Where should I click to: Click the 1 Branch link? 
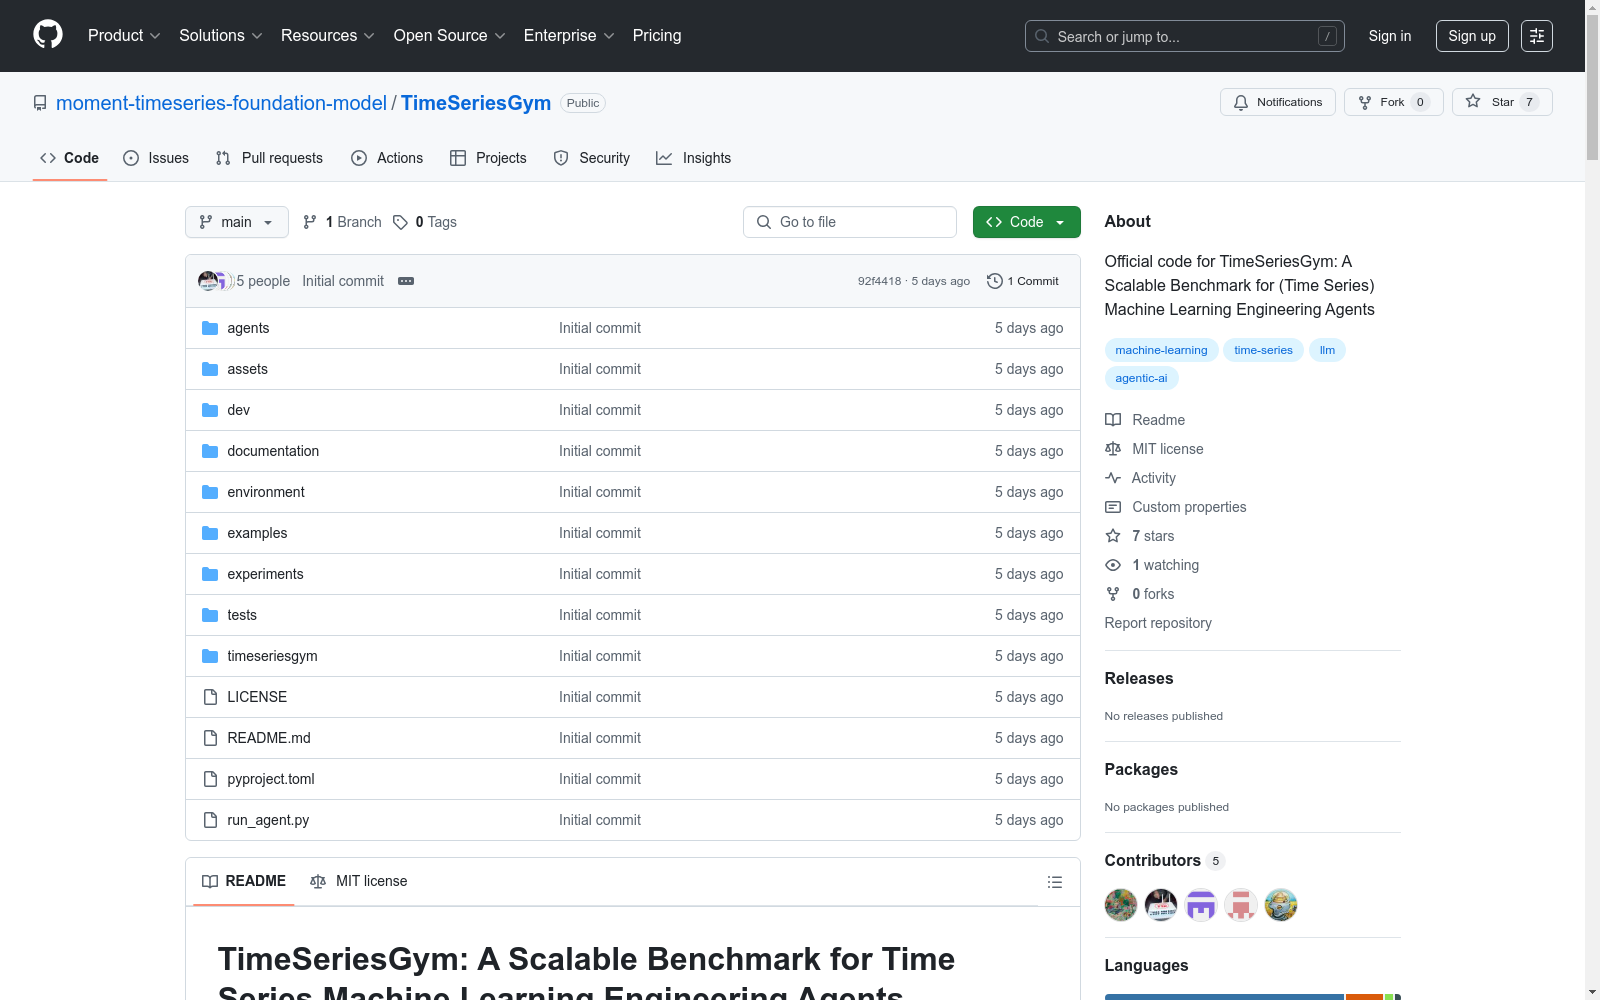click(342, 222)
